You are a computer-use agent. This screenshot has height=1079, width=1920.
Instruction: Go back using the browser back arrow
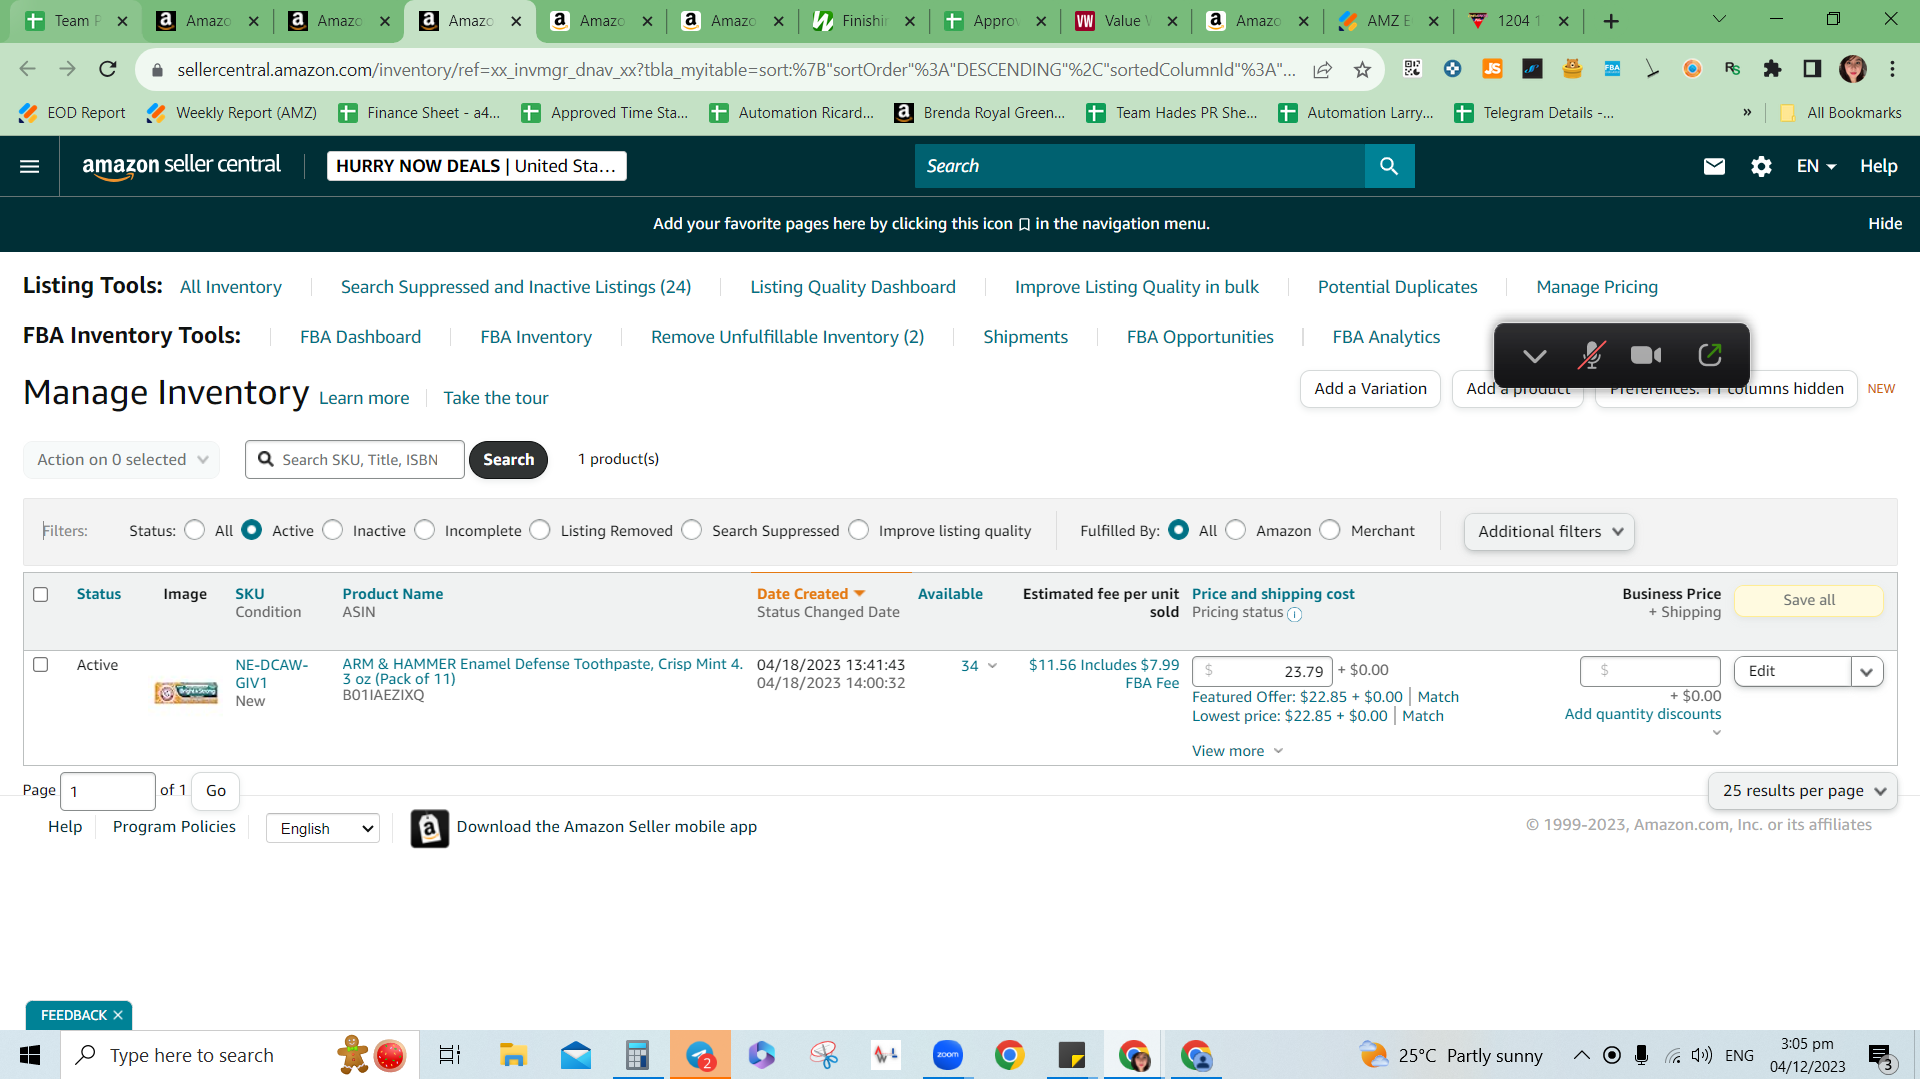(x=28, y=69)
